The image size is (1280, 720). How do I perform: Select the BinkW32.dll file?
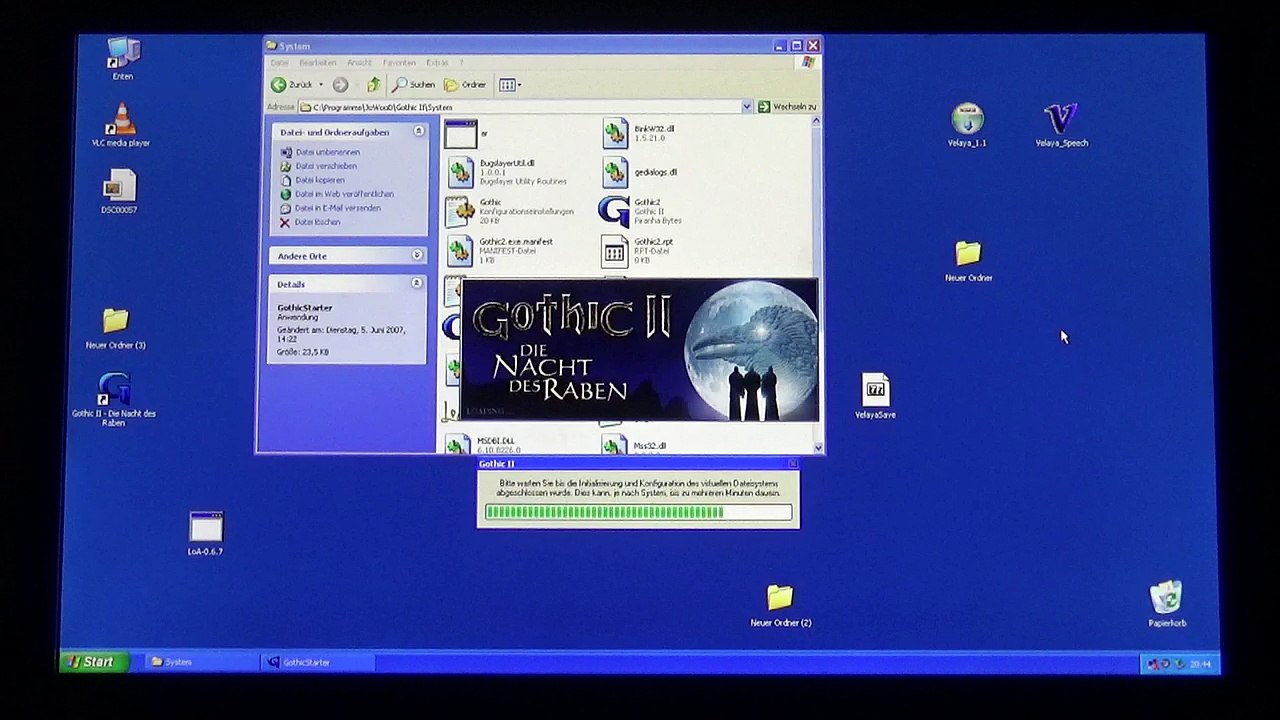pos(640,133)
